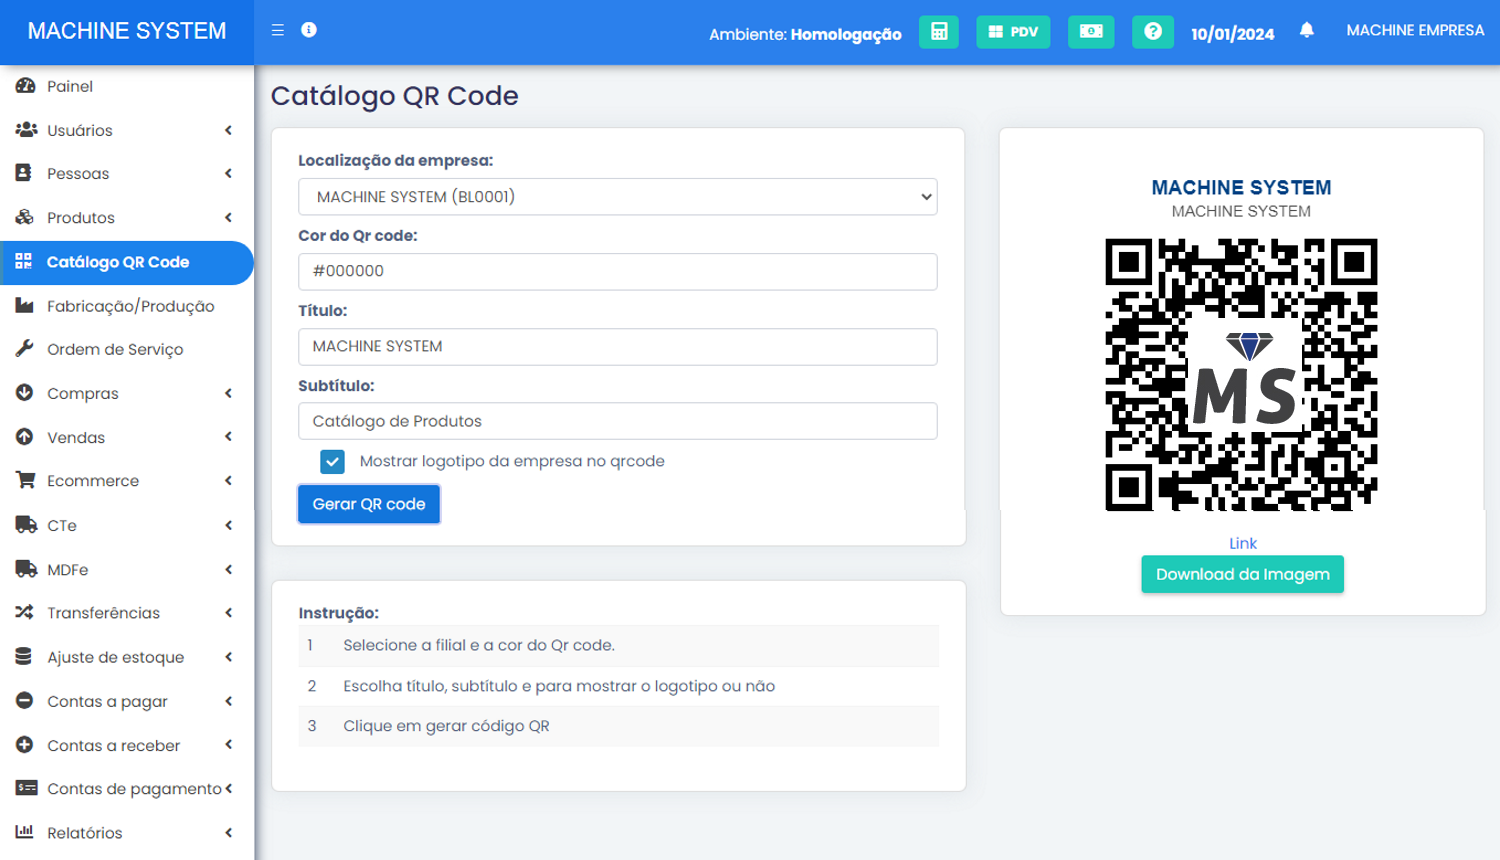1500x860 pixels.
Task: Expand the Usuários submenu chevron
Action: 229,130
